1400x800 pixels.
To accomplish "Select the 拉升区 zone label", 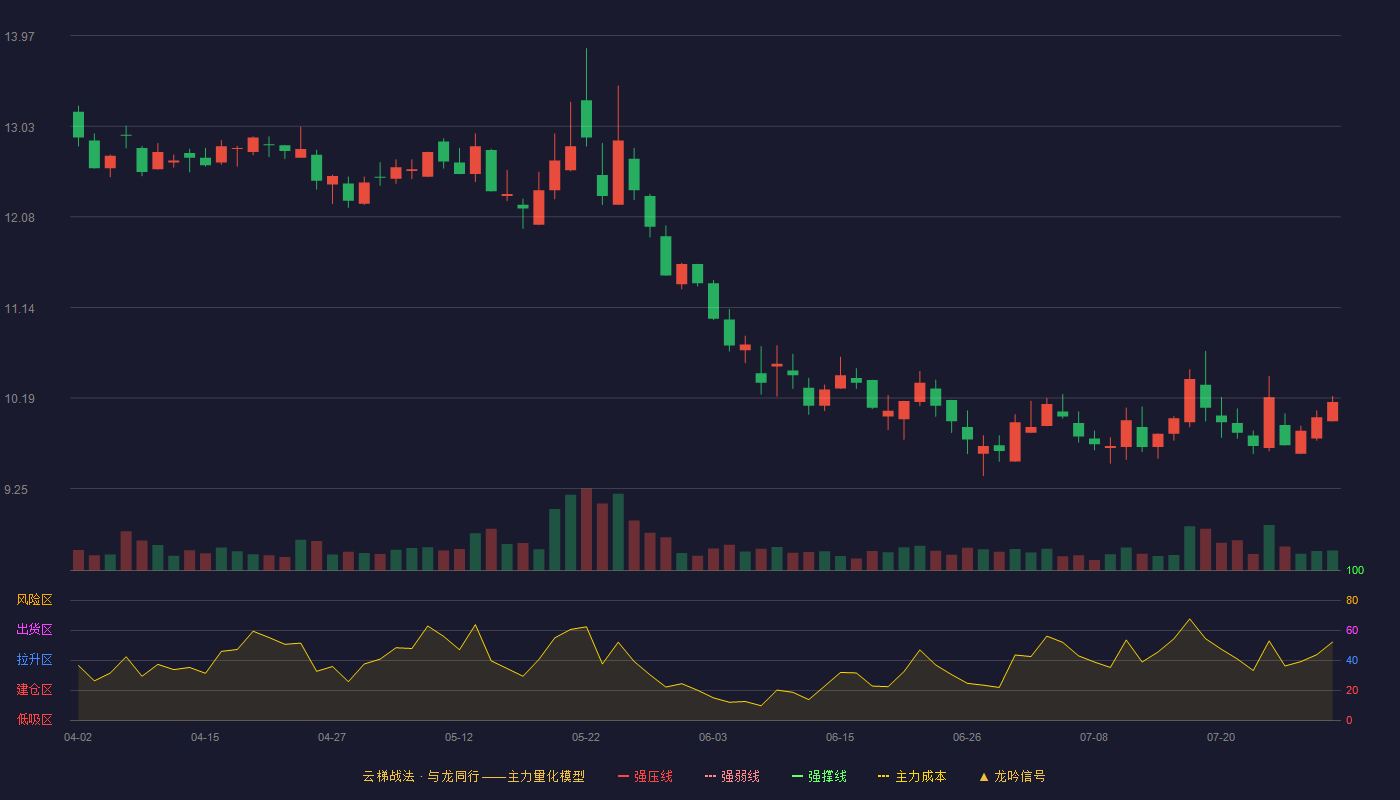I will point(34,660).
